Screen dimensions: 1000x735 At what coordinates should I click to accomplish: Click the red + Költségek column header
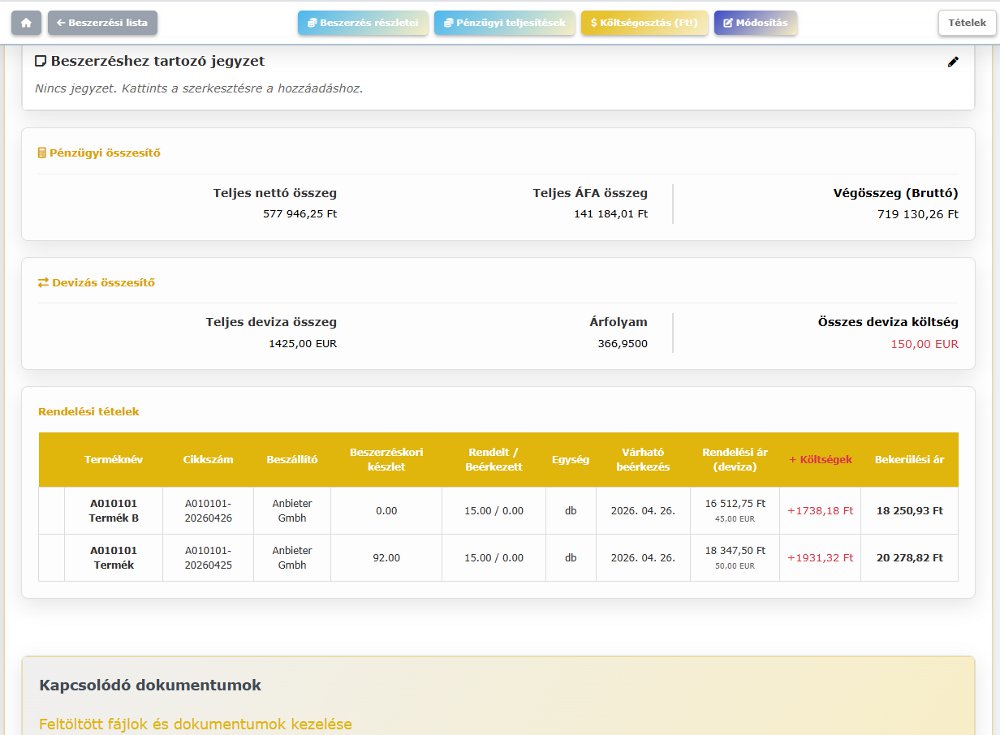(x=820, y=460)
